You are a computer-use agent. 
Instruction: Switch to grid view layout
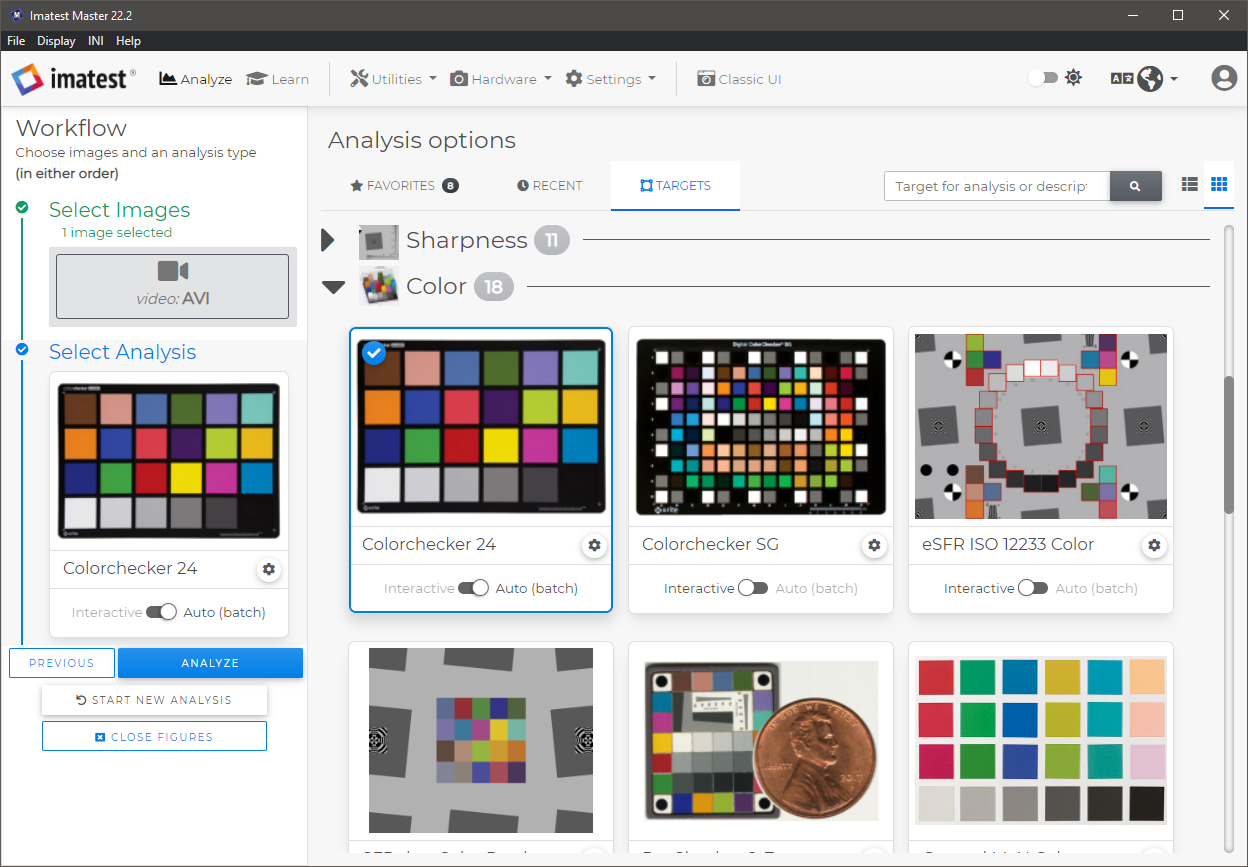click(x=1219, y=185)
